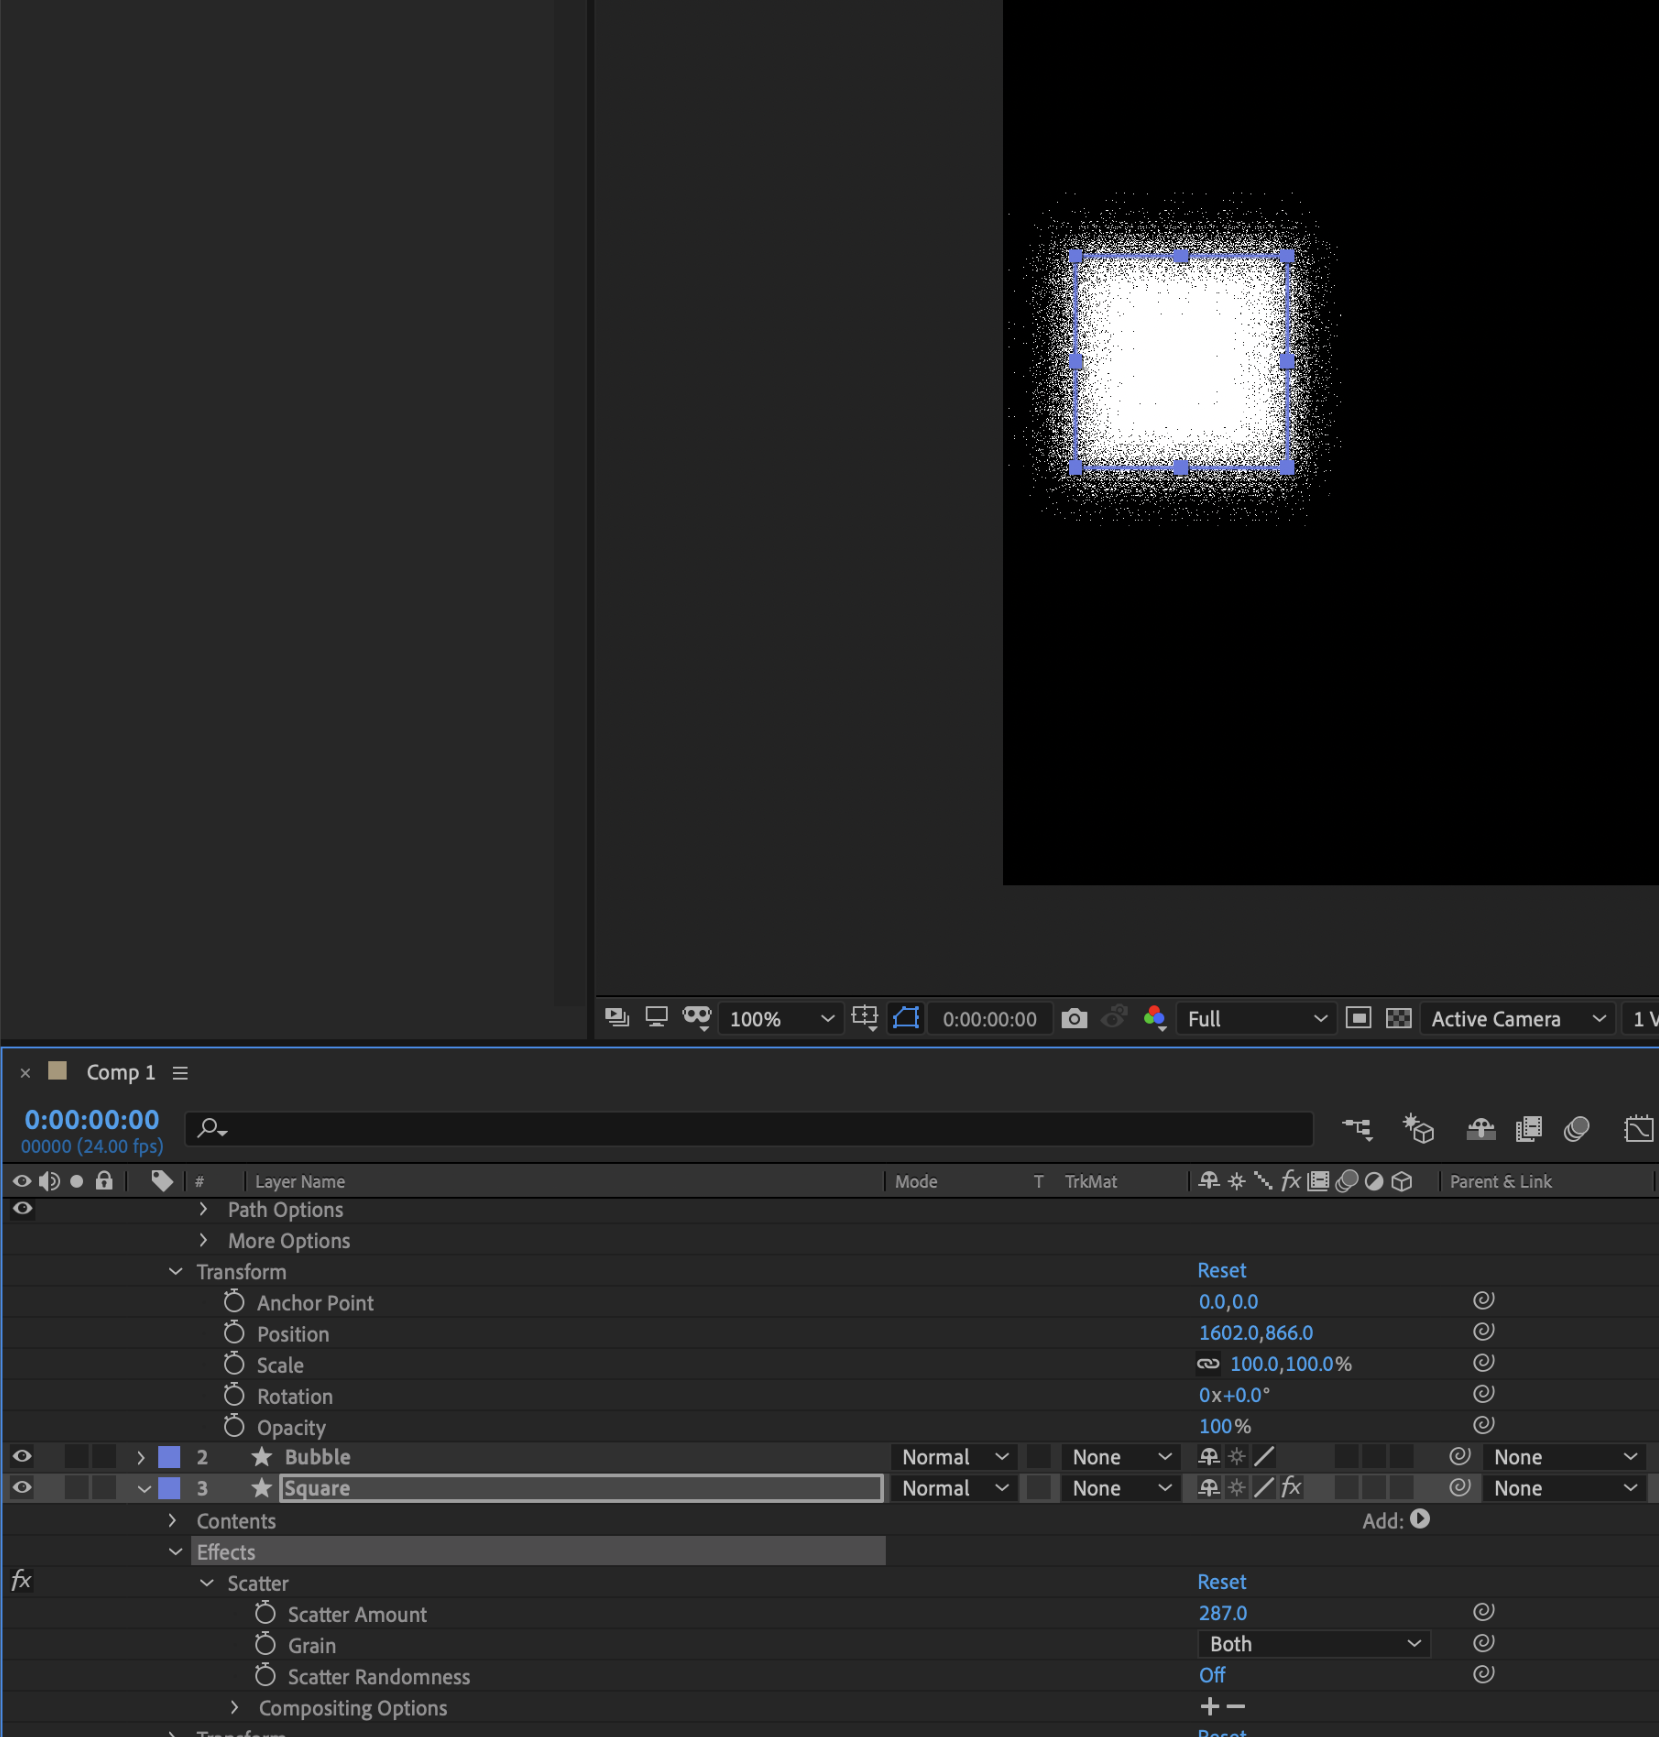This screenshot has height=1740, width=1664.
Task: Click the pick whip for Position property
Action: (x=1486, y=1334)
